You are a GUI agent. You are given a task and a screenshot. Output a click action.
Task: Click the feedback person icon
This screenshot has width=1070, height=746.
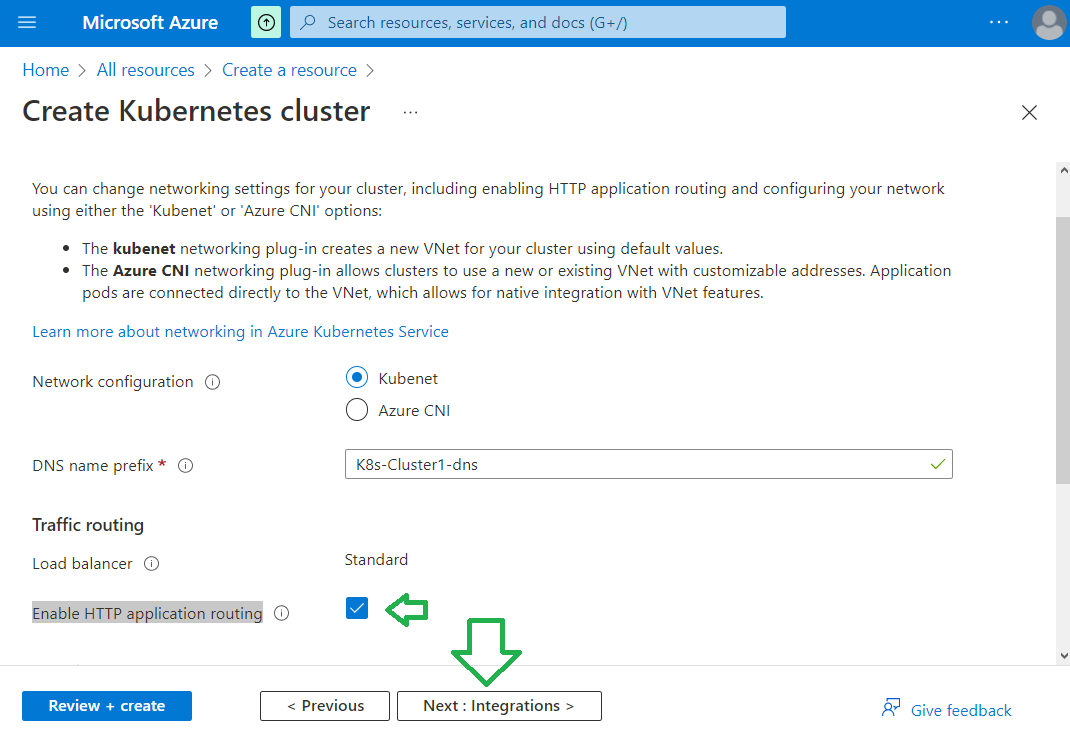(x=891, y=708)
